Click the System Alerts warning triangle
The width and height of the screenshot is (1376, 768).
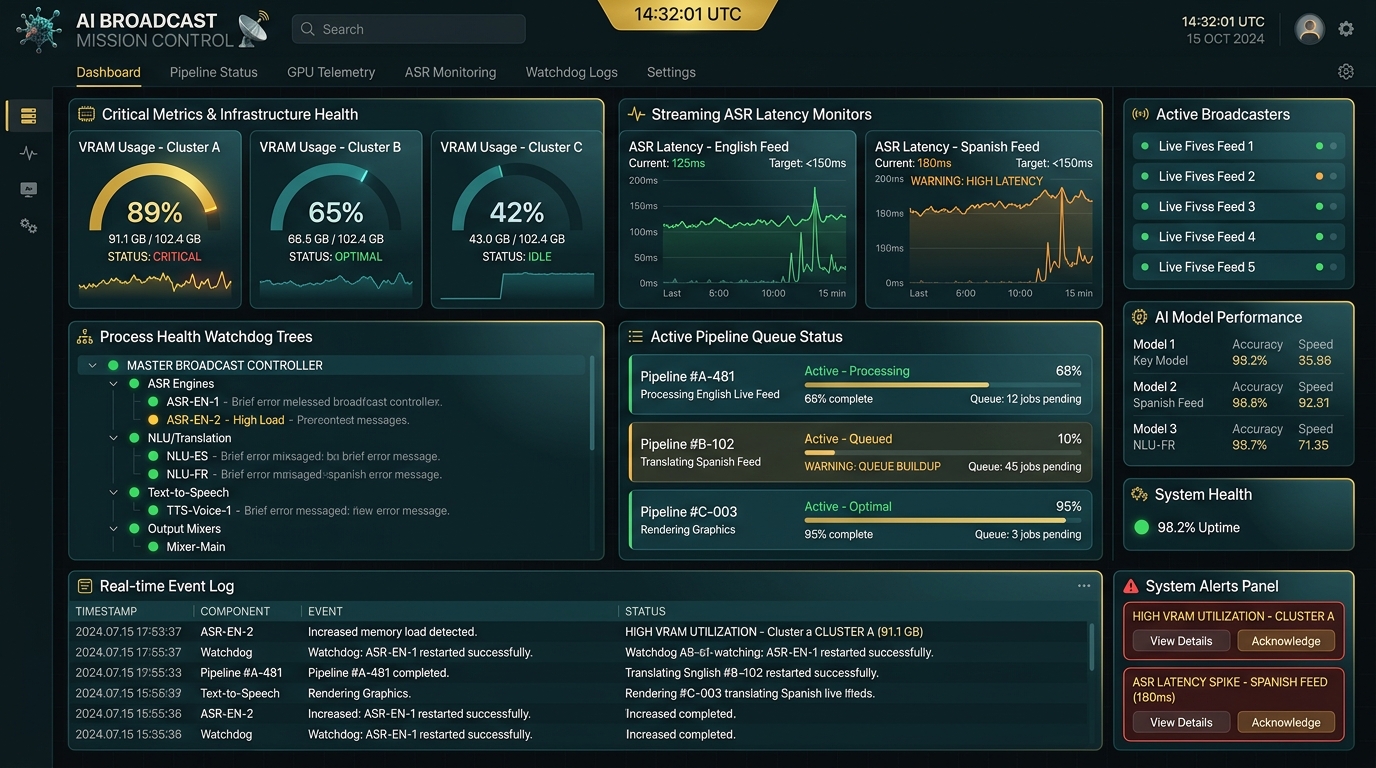1131,586
